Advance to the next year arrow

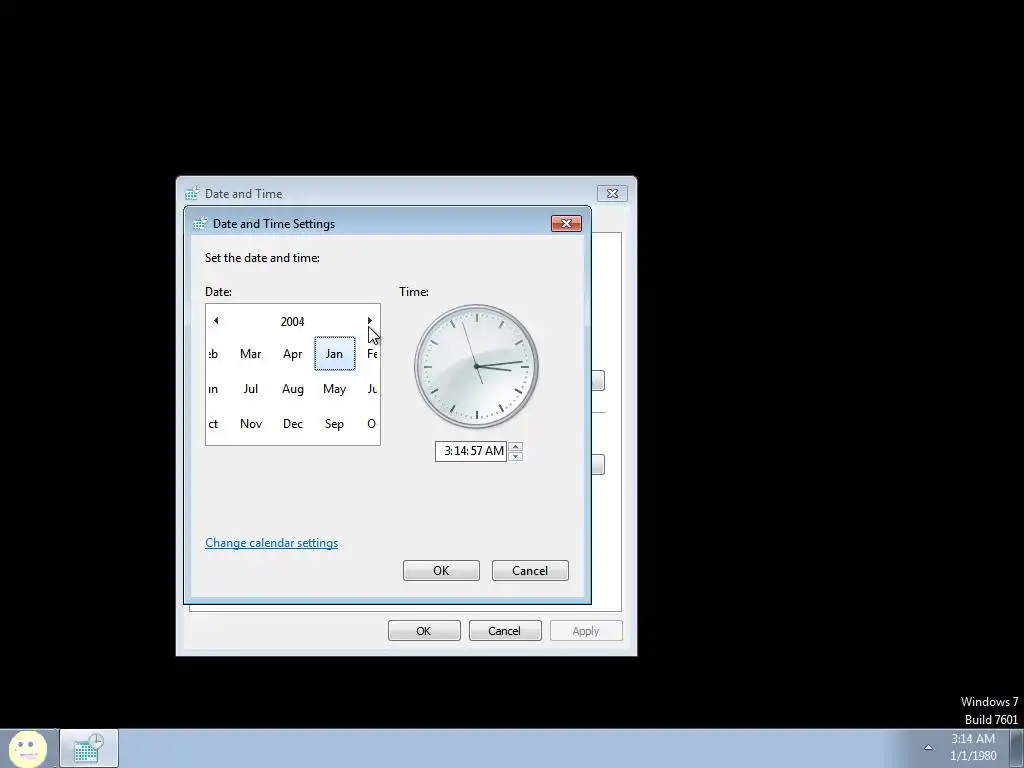tap(370, 321)
